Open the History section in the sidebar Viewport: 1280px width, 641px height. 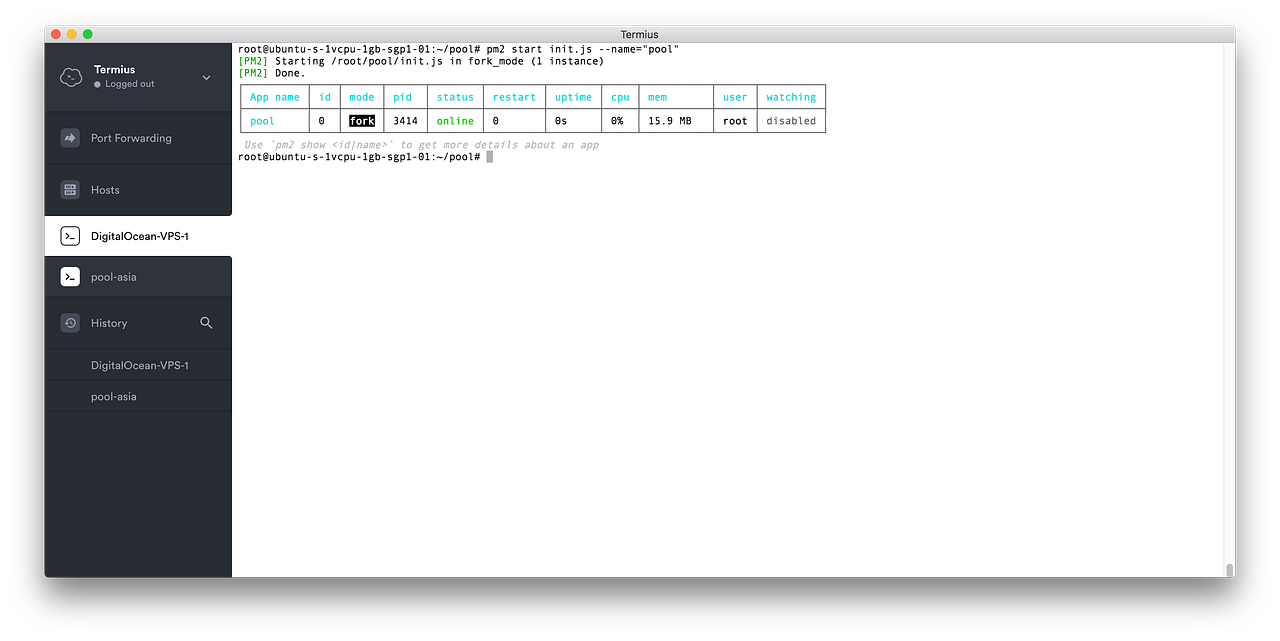pos(110,322)
